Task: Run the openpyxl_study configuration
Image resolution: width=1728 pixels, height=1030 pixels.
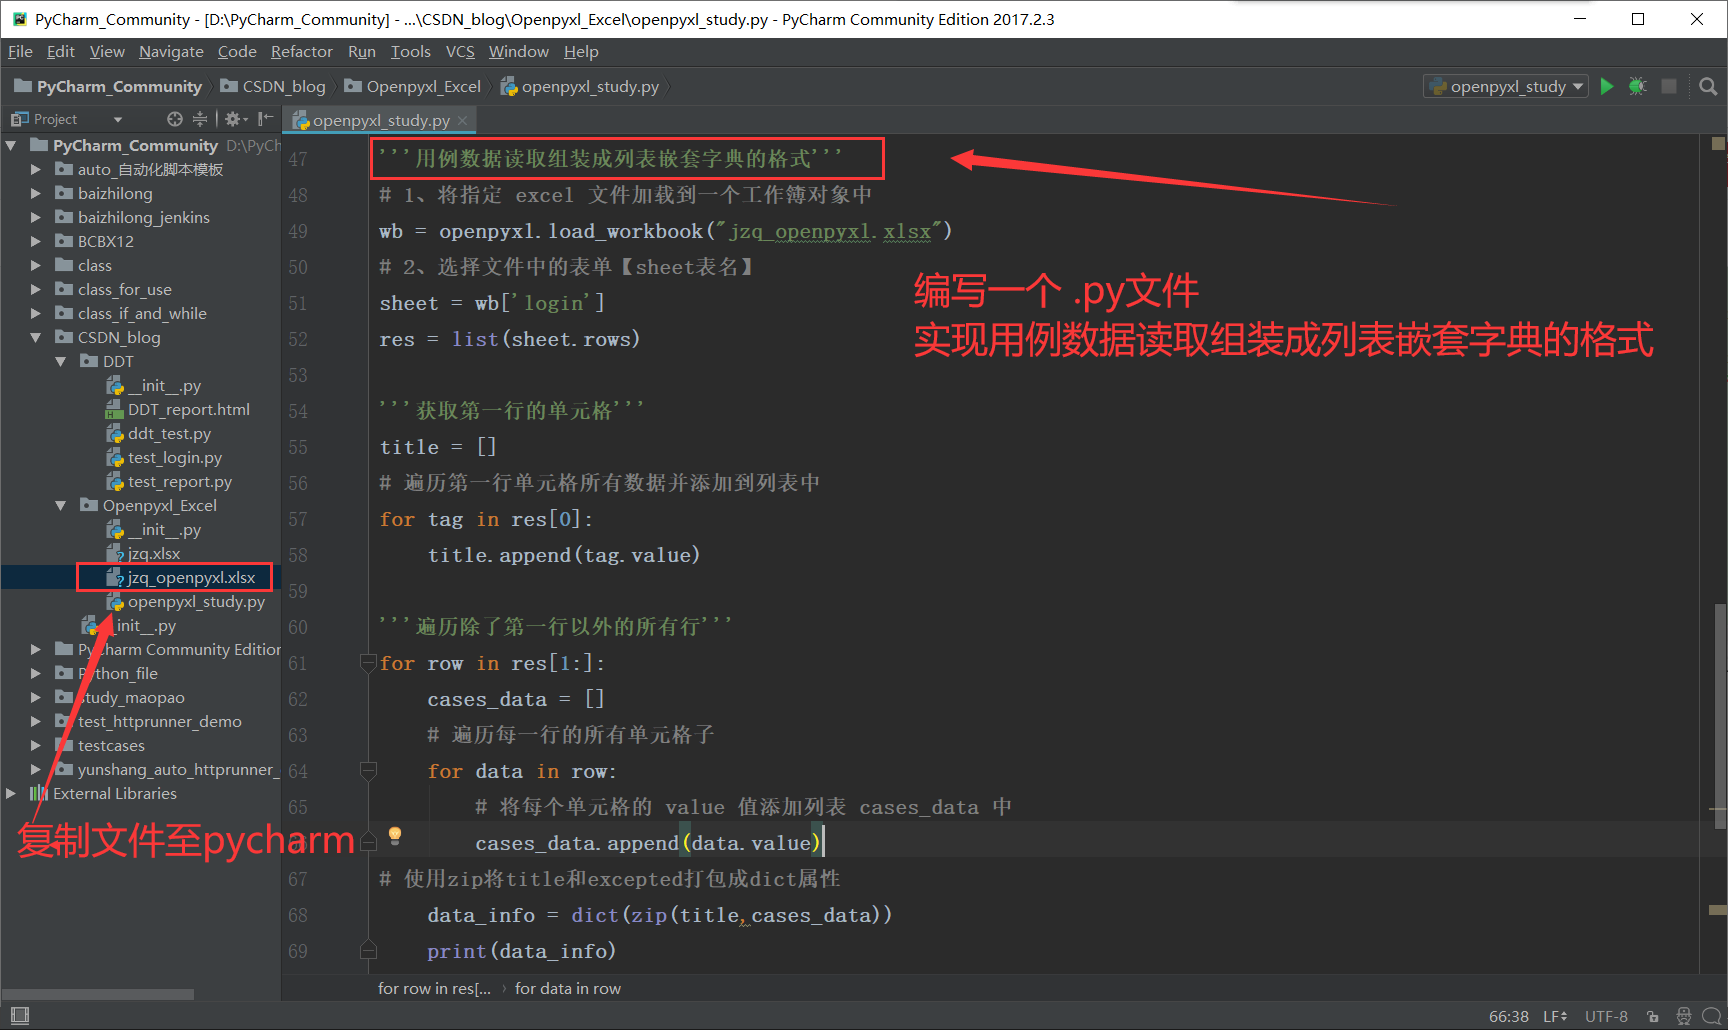Action: (1607, 86)
